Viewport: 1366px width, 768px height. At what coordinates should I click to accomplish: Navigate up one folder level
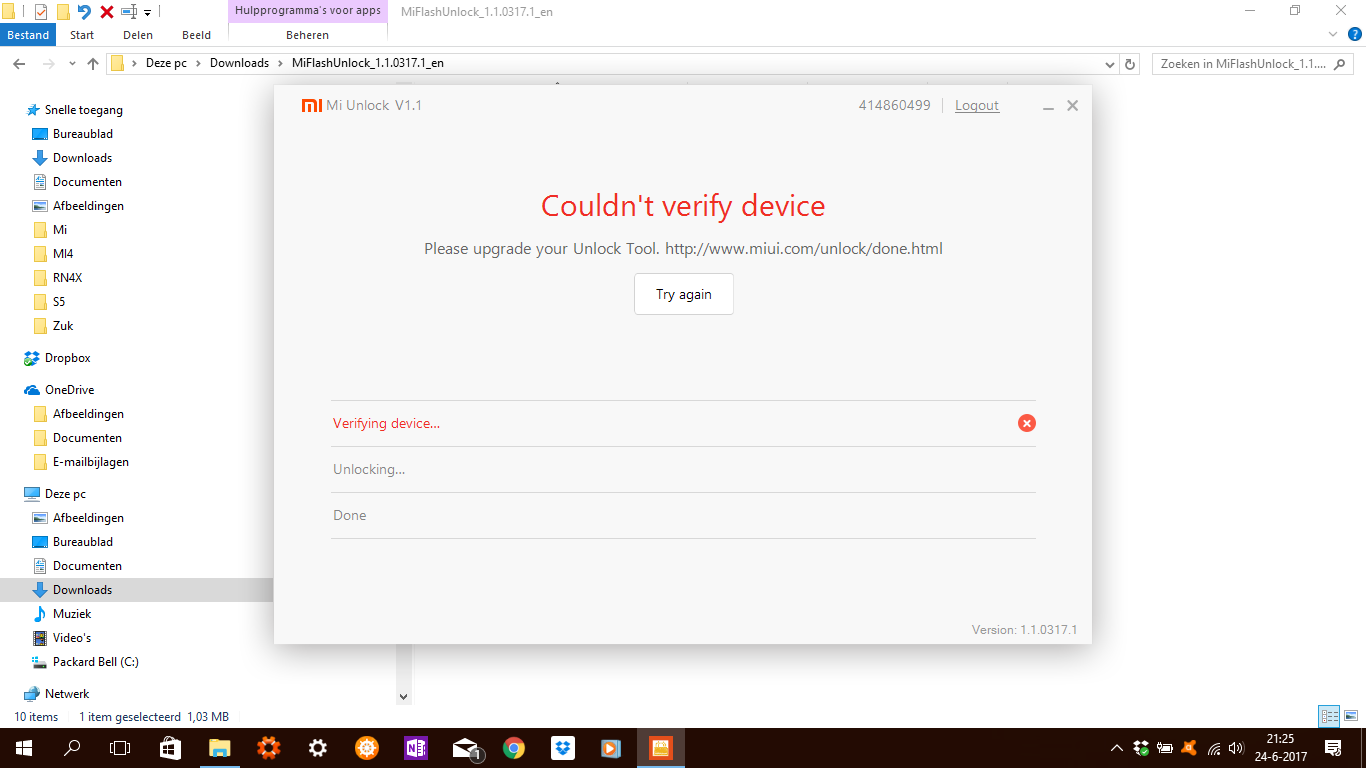tap(93, 63)
